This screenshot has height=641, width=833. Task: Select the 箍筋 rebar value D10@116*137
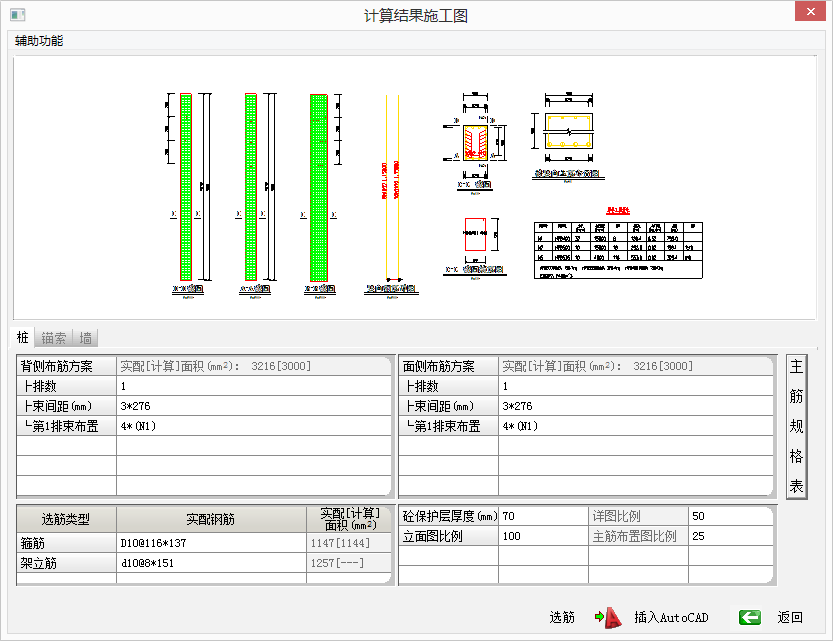point(210,543)
